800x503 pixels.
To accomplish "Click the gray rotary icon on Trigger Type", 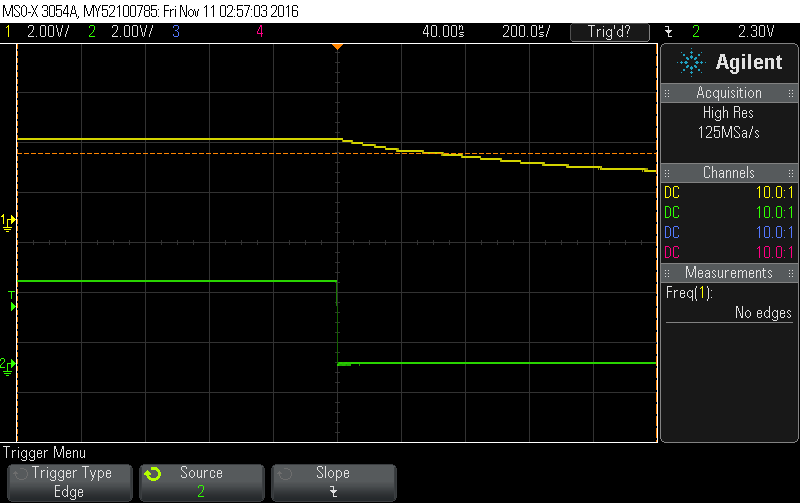I will click(x=20, y=474).
